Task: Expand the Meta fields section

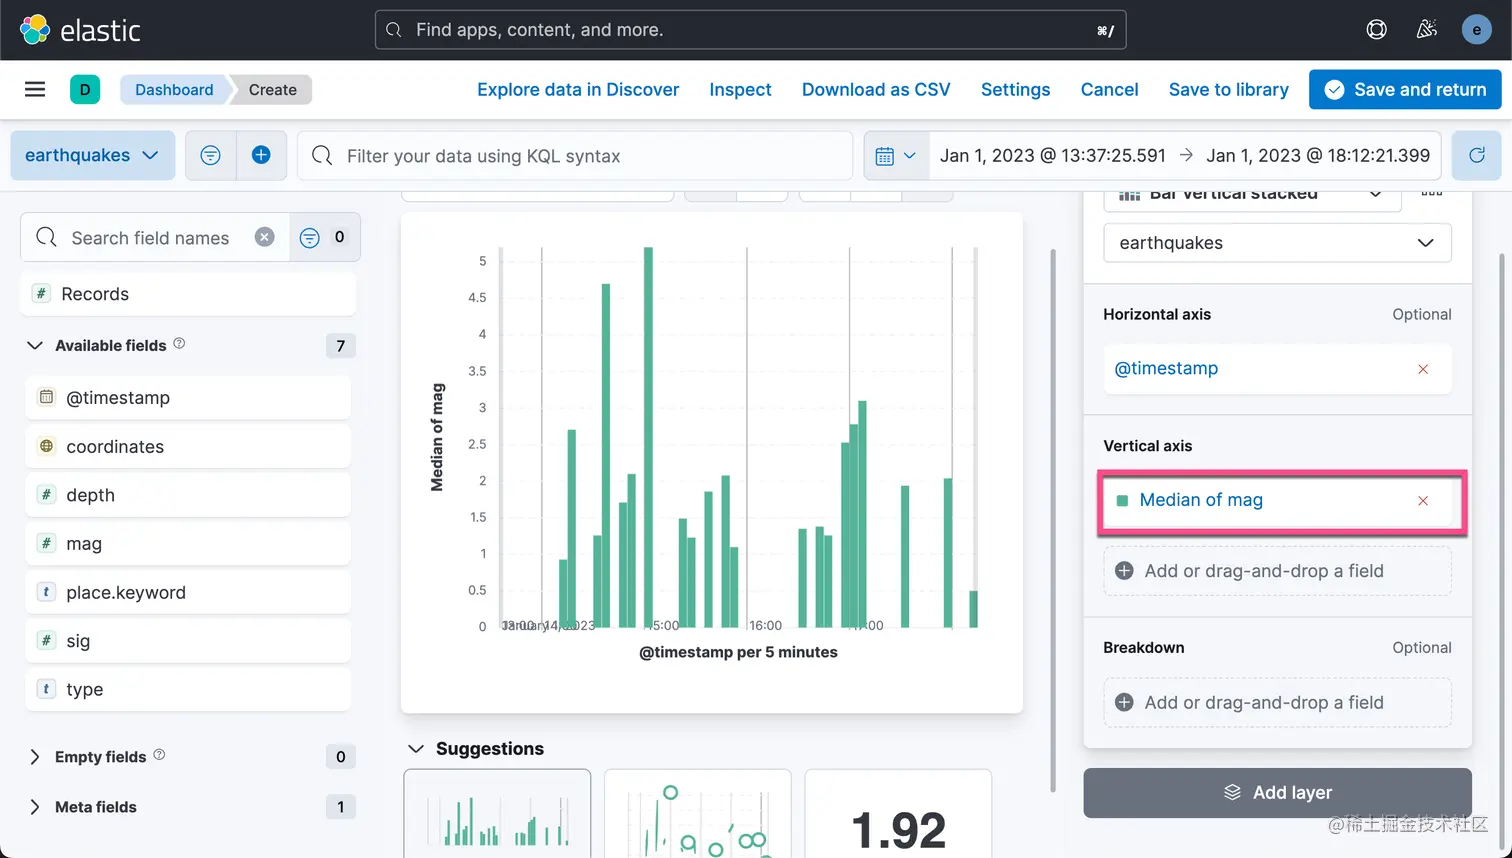Action: pyautogui.click(x=35, y=807)
